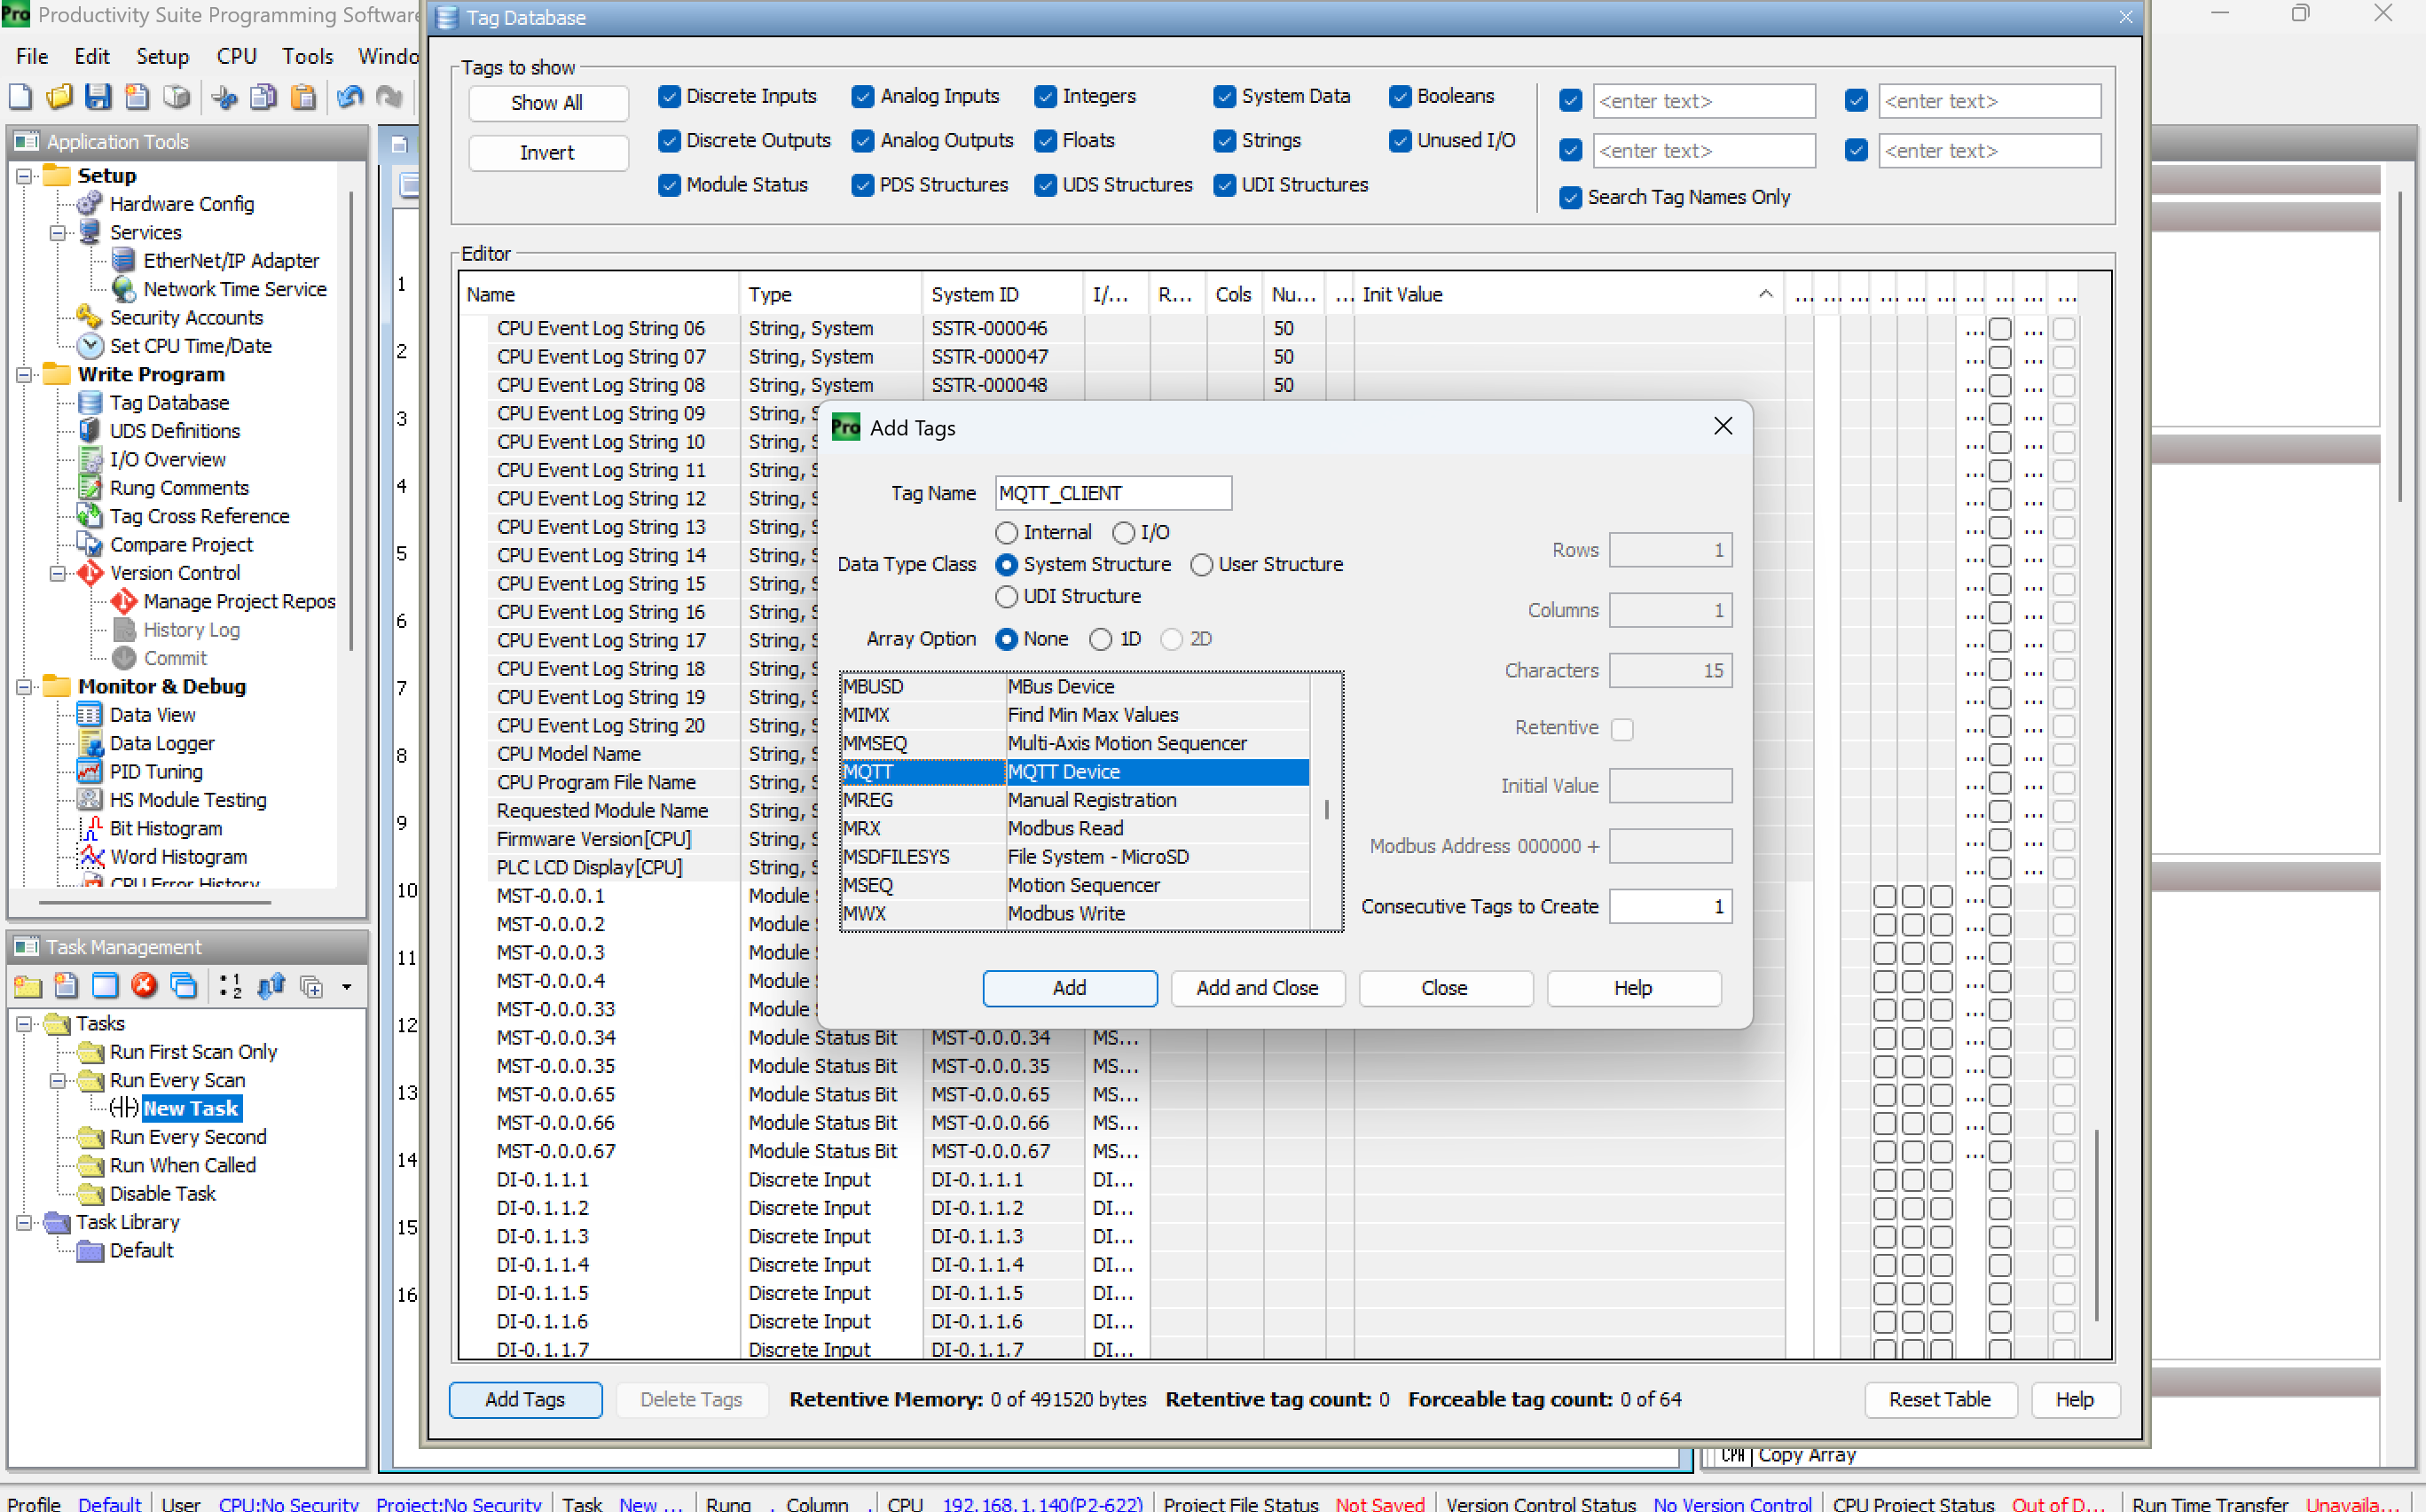Viewport: 2426px width, 1512px height.
Task: Click the Open Project folder icon
Action: pyautogui.click(x=59, y=97)
